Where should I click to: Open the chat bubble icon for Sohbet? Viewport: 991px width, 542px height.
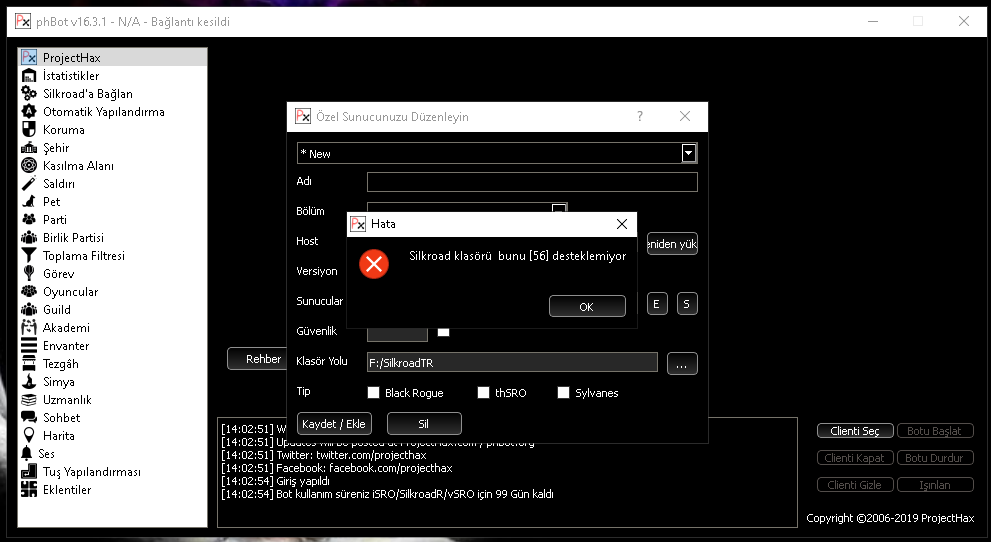pos(29,418)
